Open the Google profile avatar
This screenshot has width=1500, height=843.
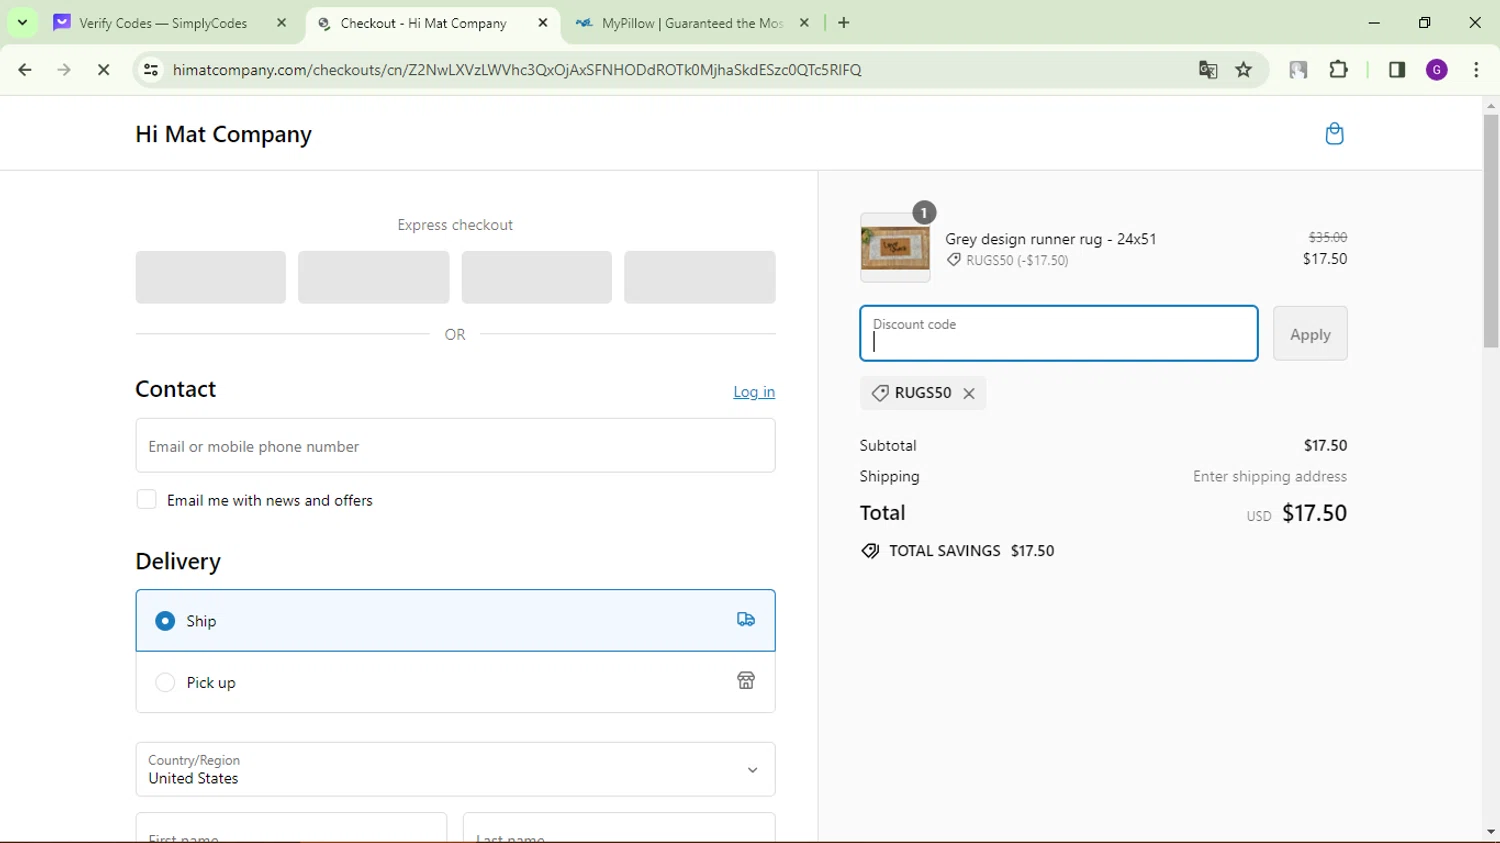[x=1437, y=70]
